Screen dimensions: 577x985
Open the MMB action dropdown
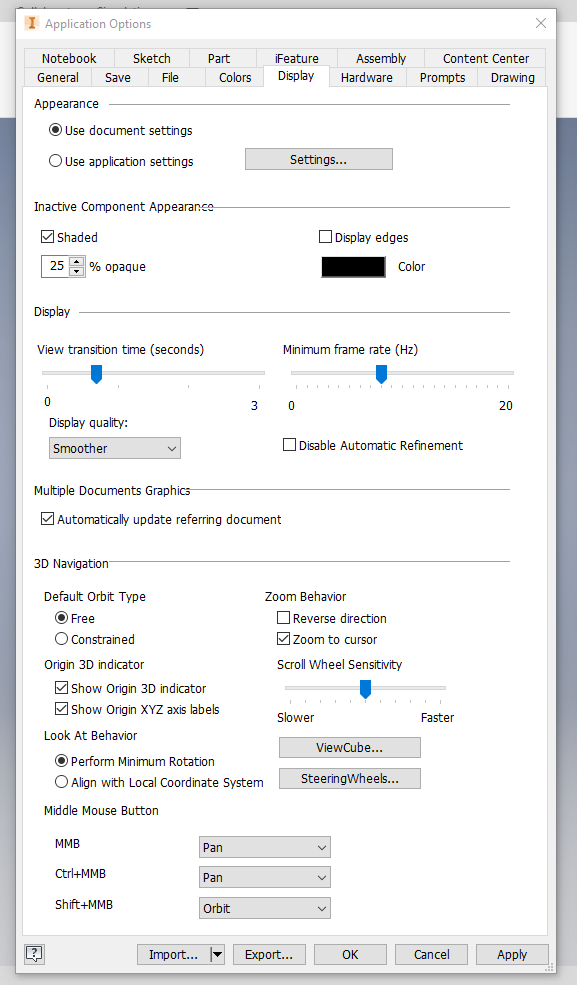click(264, 847)
